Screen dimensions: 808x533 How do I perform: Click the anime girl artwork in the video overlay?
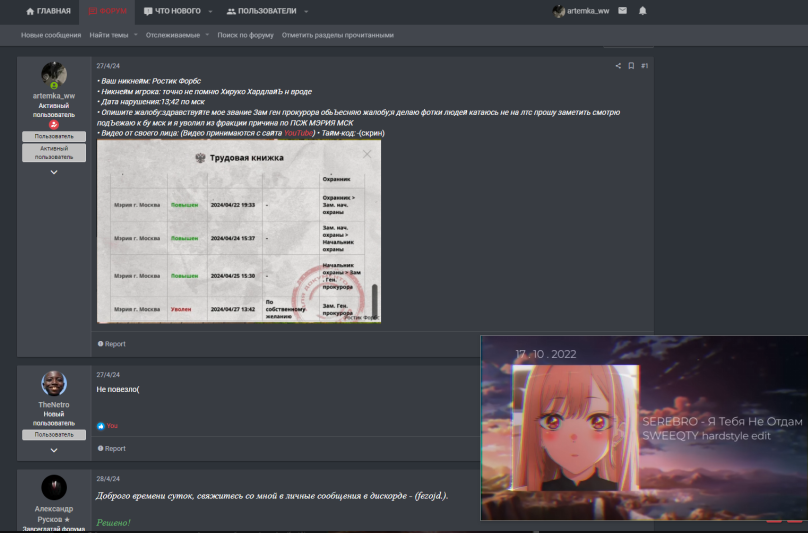[575, 428]
